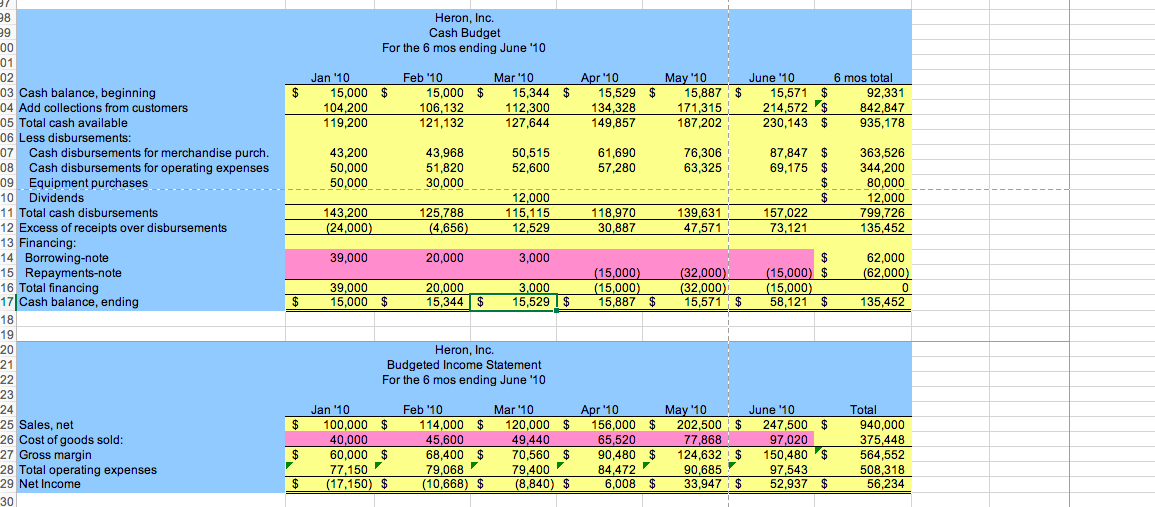Click the "6 mos total" column header
Screen dimensions: 1155x507
pos(863,77)
